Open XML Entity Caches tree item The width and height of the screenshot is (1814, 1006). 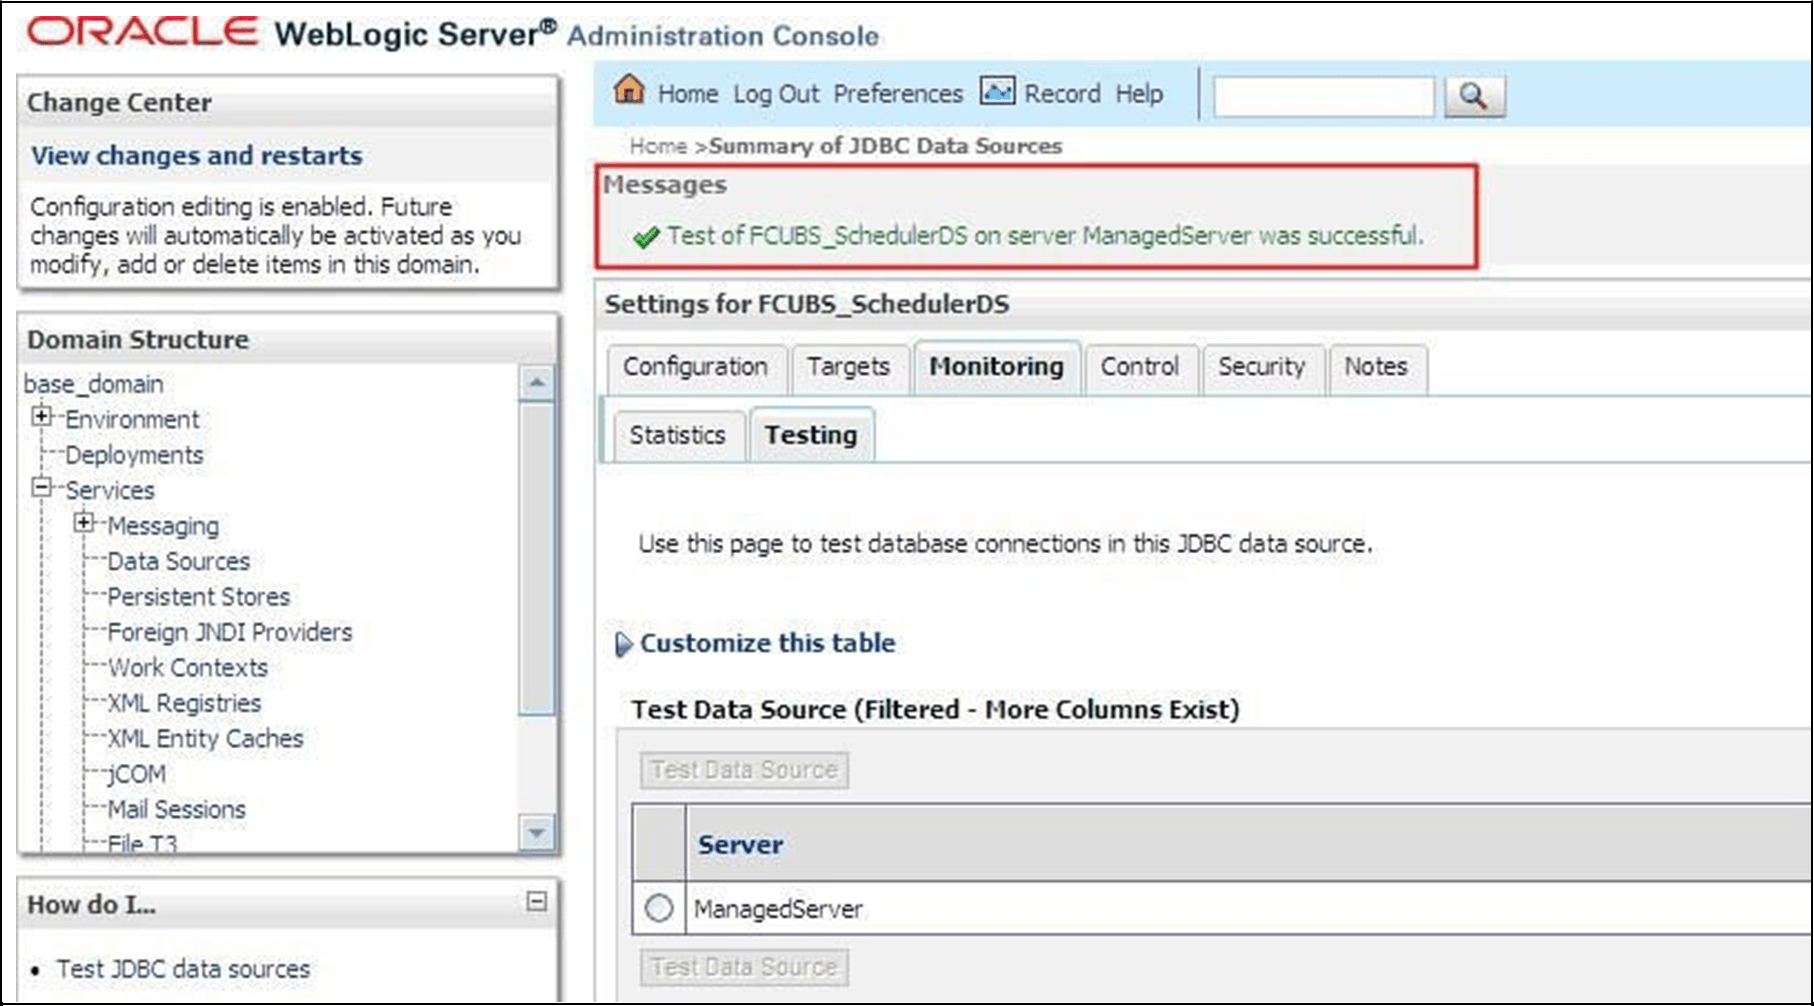click(205, 739)
